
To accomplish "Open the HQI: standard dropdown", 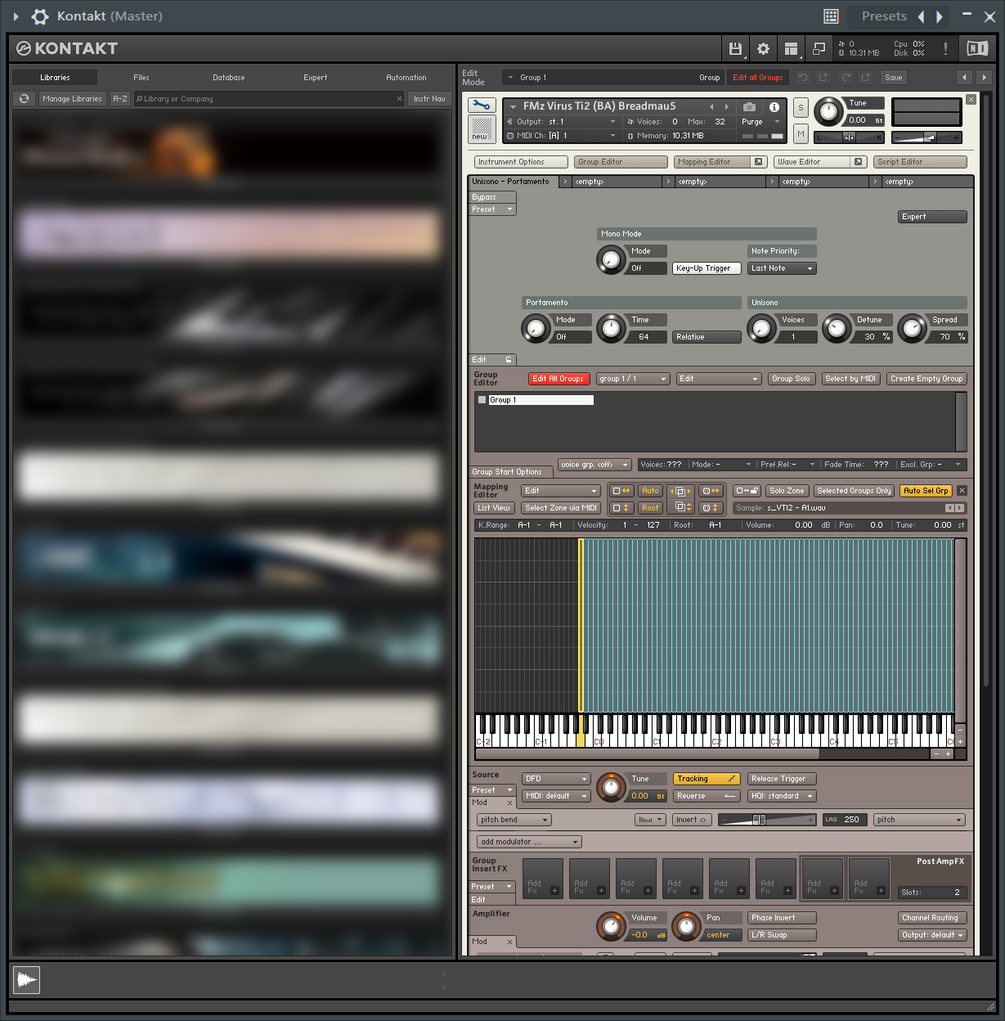I will click(x=782, y=796).
